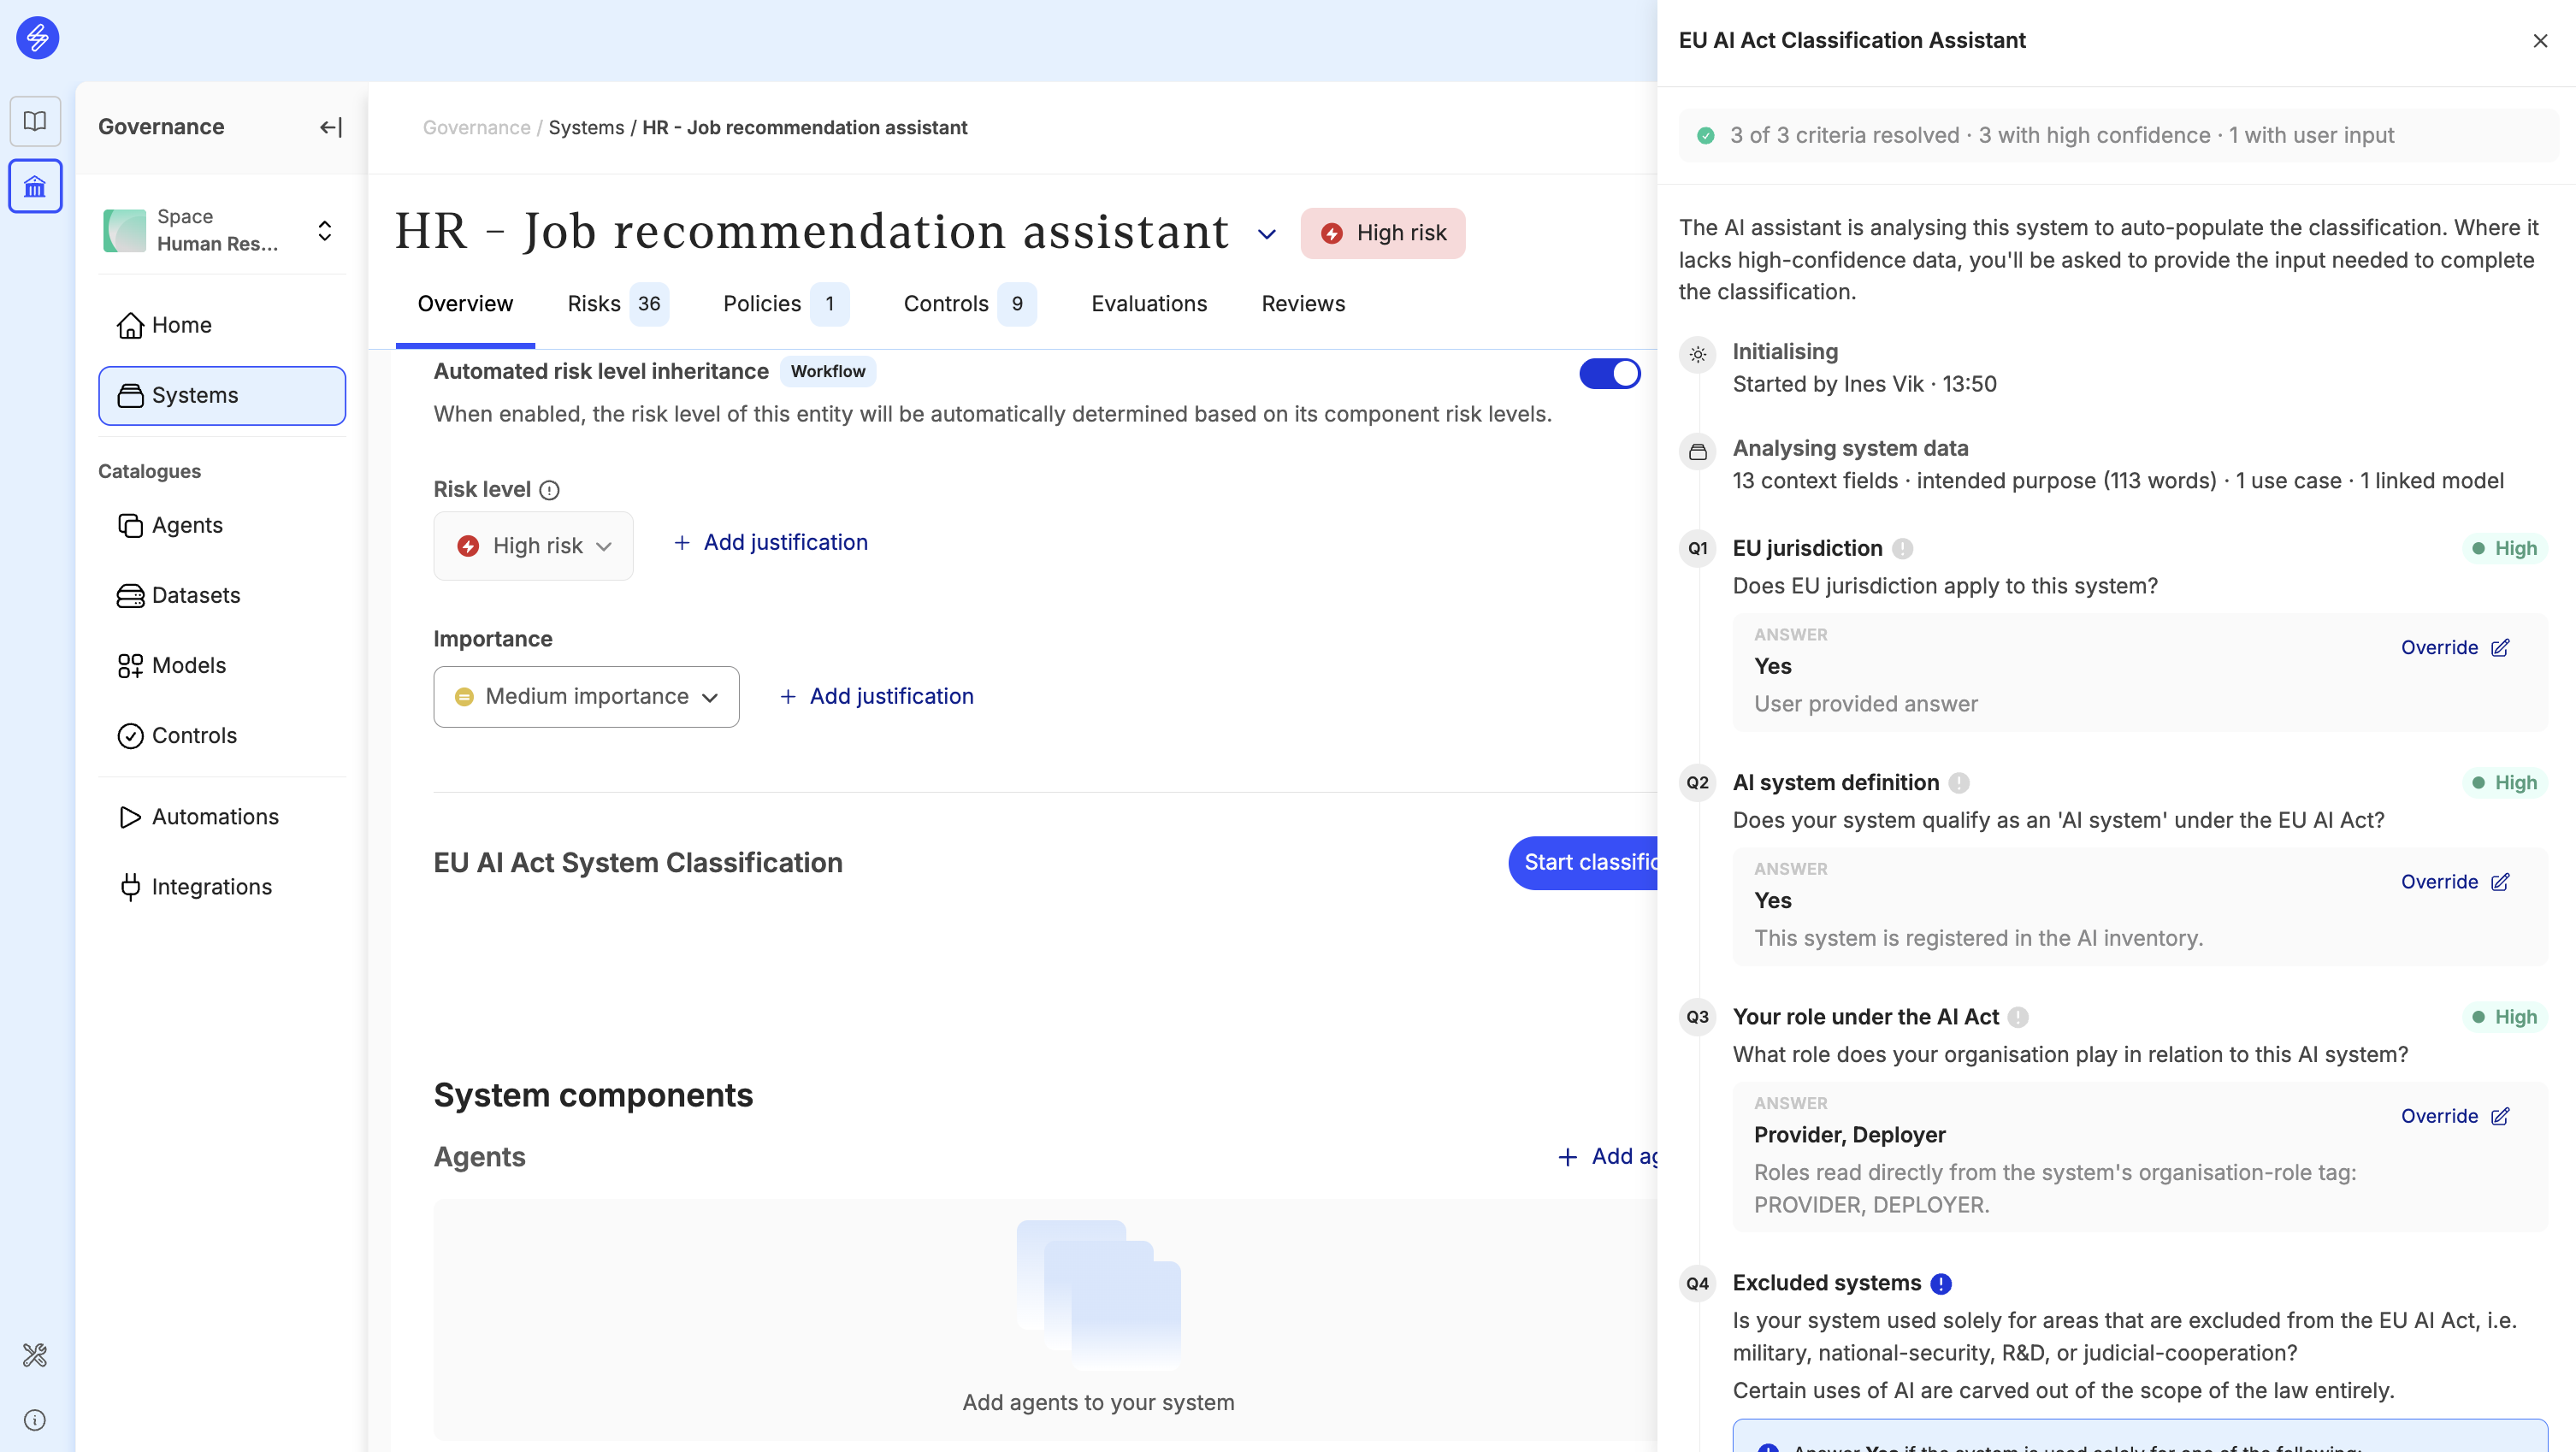Switch to the Reviews tab
This screenshot has height=1452, width=2576.
(1303, 303)
